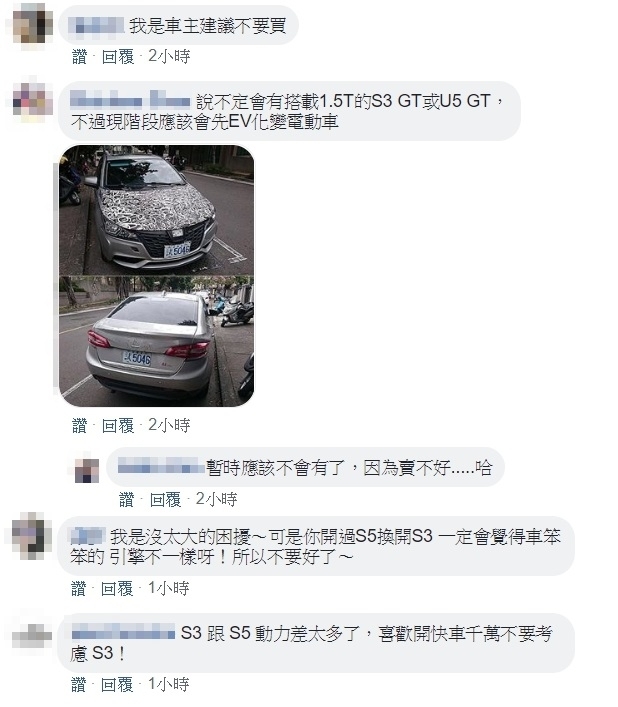Reply to the '暫時應該不會有了' comment
Screen dimensions: 618x707
pyautogui.click(x=165, y=500)
